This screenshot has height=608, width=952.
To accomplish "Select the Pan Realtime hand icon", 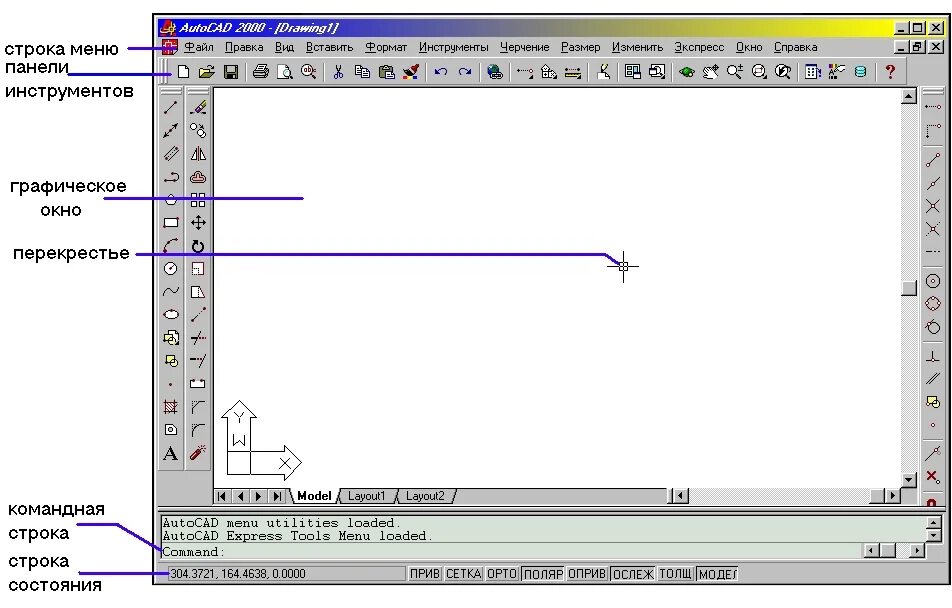I will coord(710,72).
